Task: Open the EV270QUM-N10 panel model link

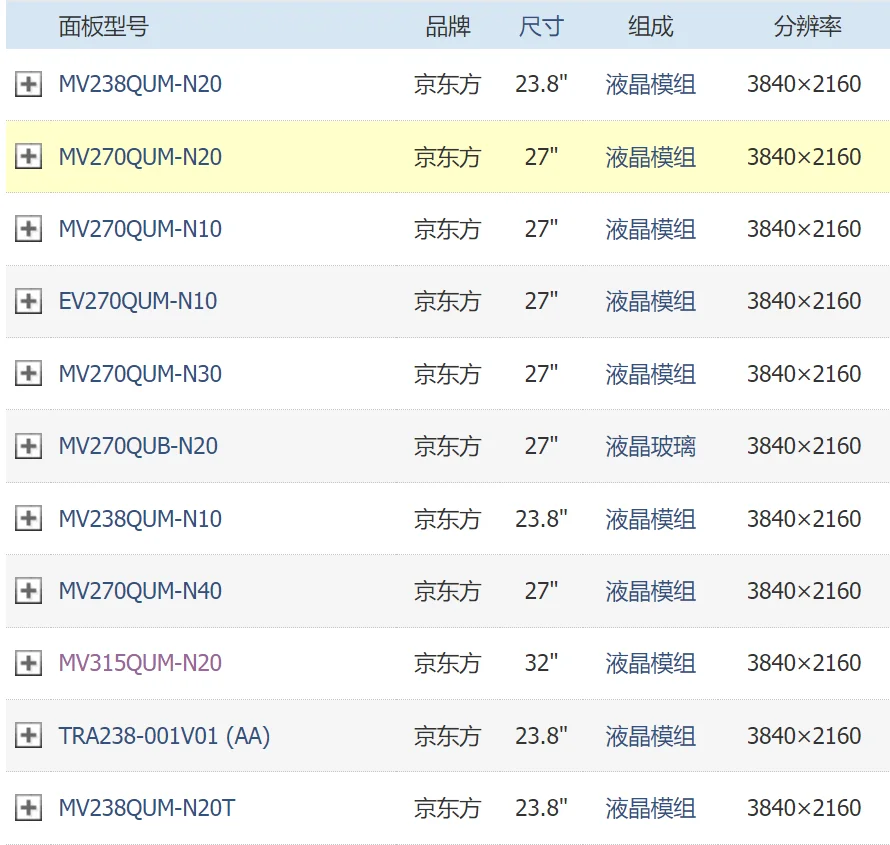Action: coord(138,301)
